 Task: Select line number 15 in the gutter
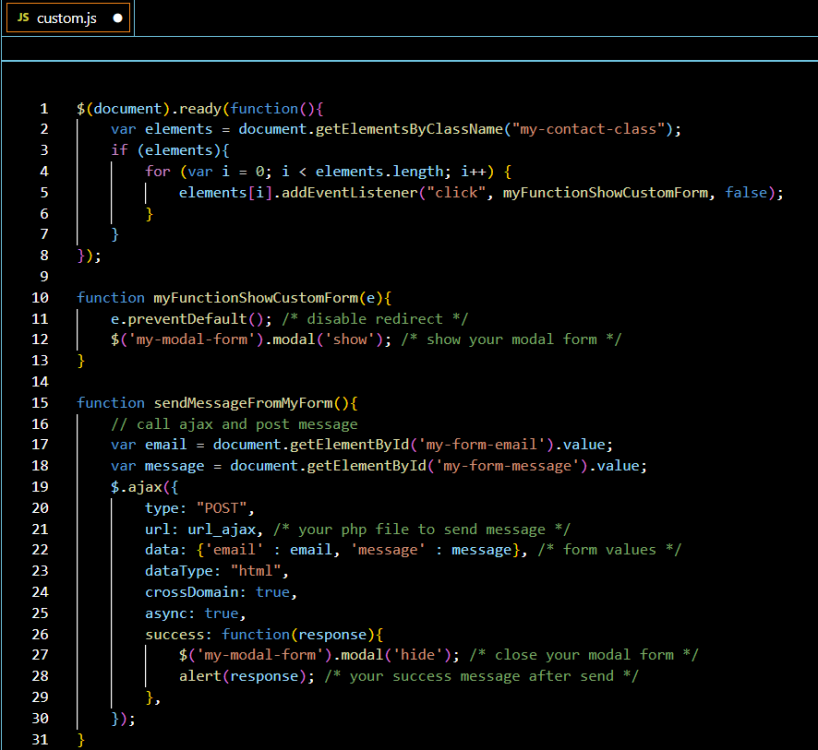(x=40, y=402)
